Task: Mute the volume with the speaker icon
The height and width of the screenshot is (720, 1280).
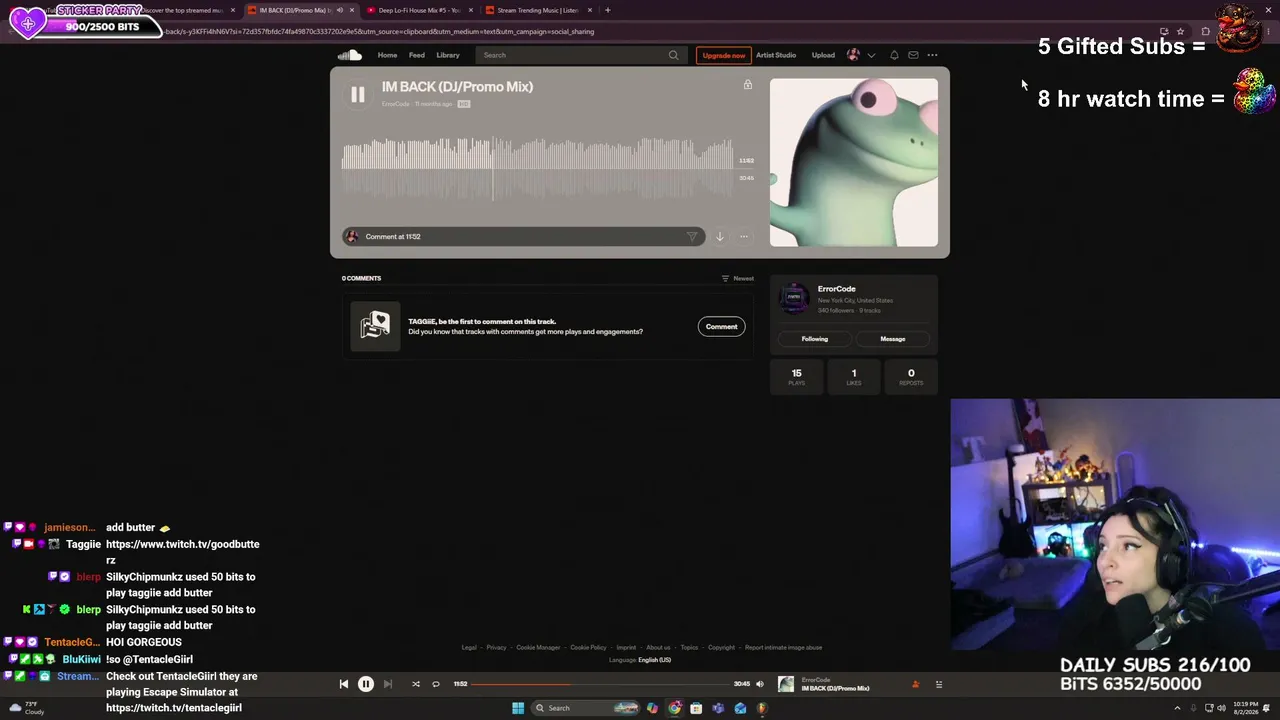Action: [759, 684]
